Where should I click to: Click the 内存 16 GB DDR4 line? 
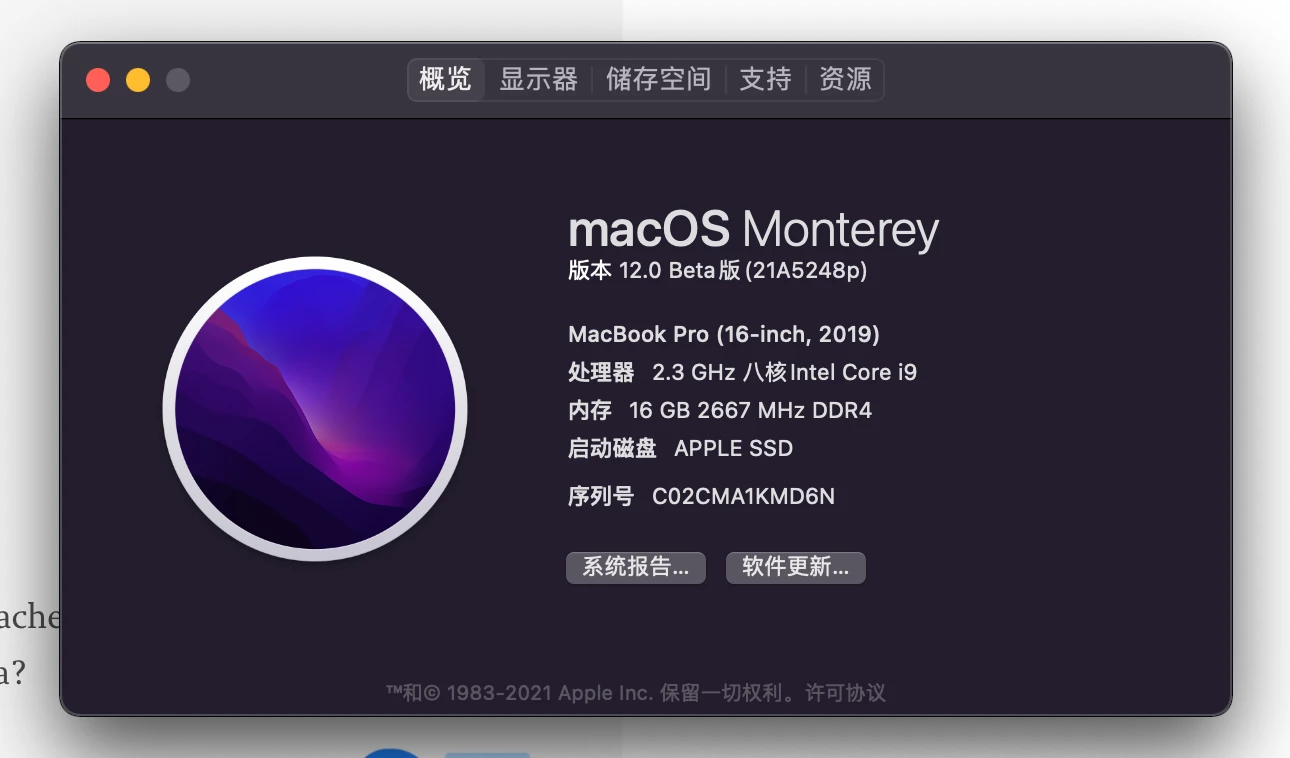coord(720,410)
